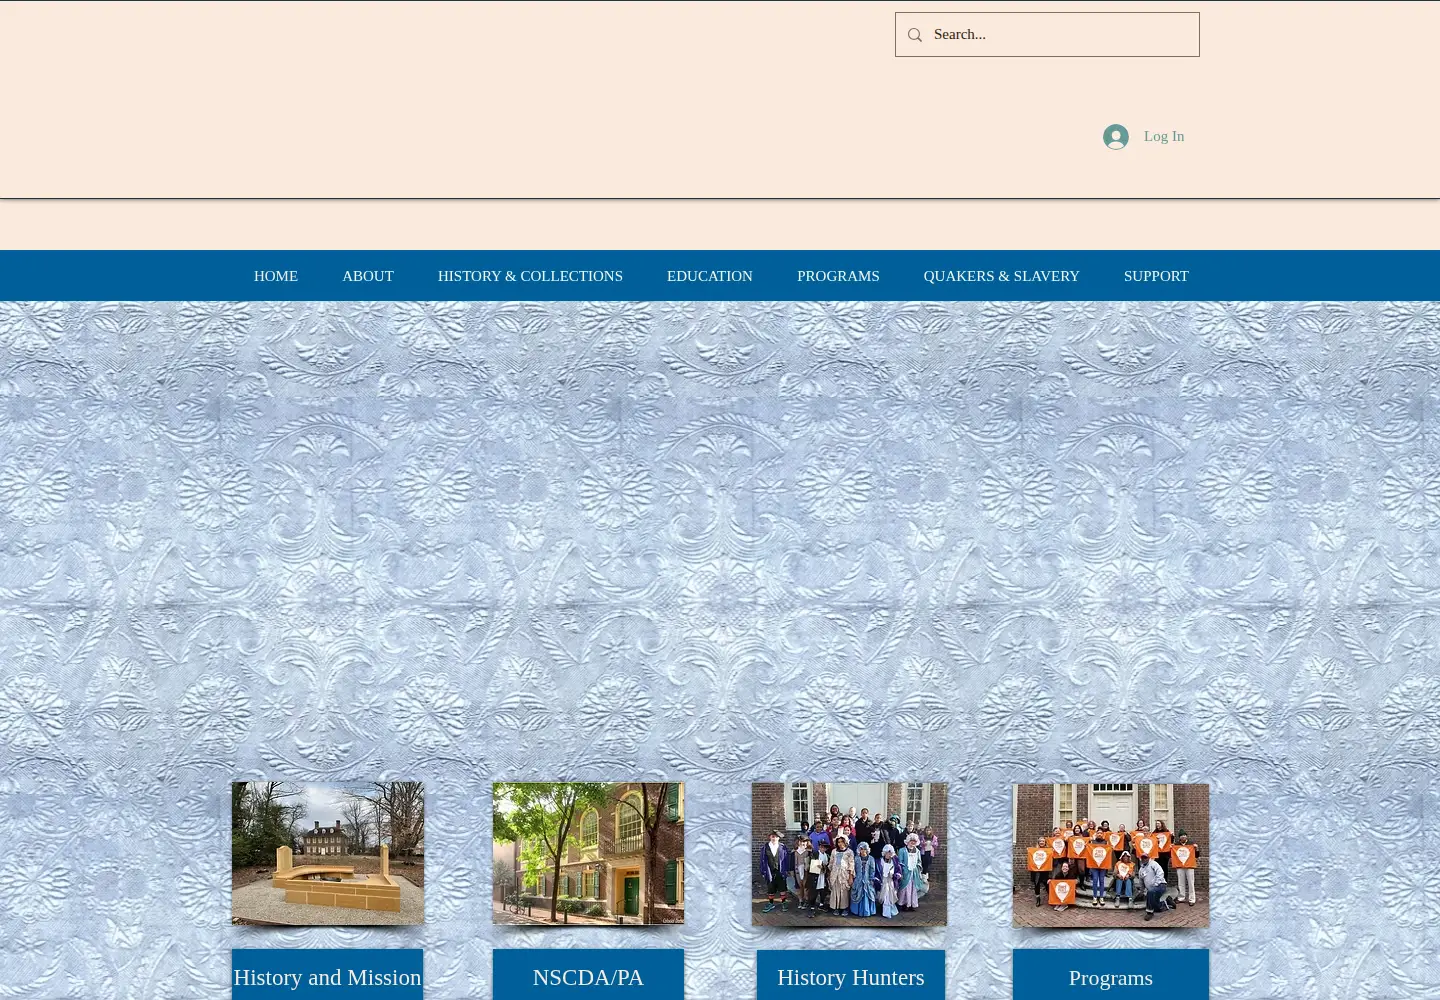The height and width of the screenshot is (1000, 1440).
Task: Click the History and Mission button
Action: point(327,975)
